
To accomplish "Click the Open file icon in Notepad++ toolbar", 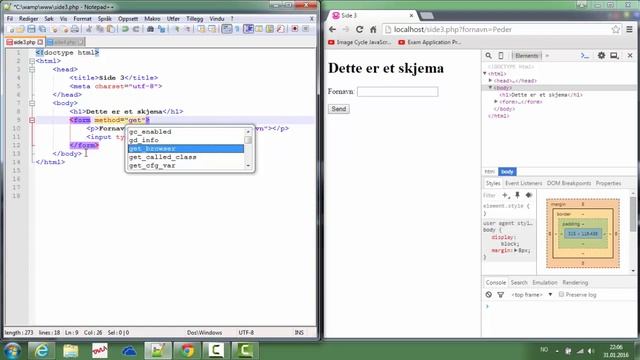I will tap(20, 29).
